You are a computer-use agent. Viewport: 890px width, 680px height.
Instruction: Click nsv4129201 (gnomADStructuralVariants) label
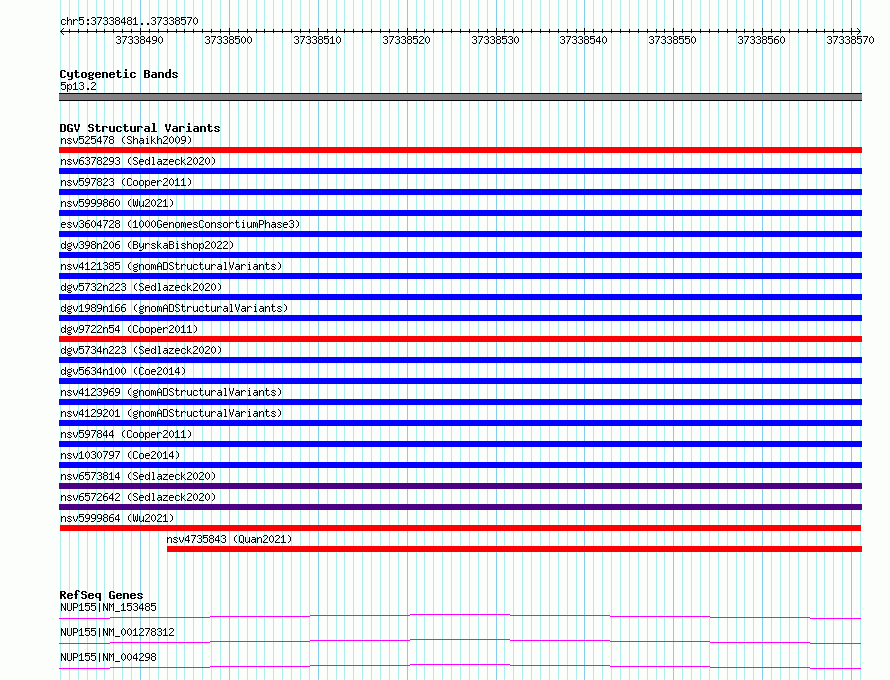point(171,413)
